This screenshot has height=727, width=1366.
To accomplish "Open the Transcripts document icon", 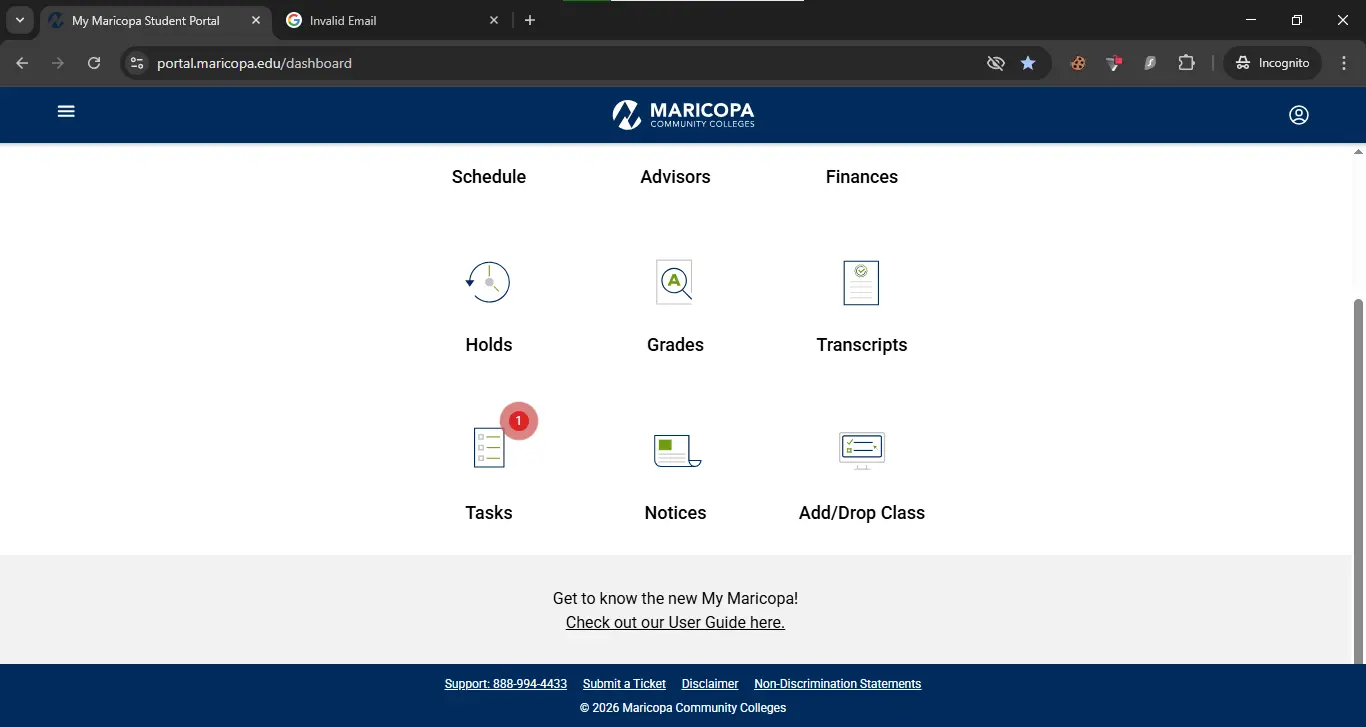I will (861, 283).
